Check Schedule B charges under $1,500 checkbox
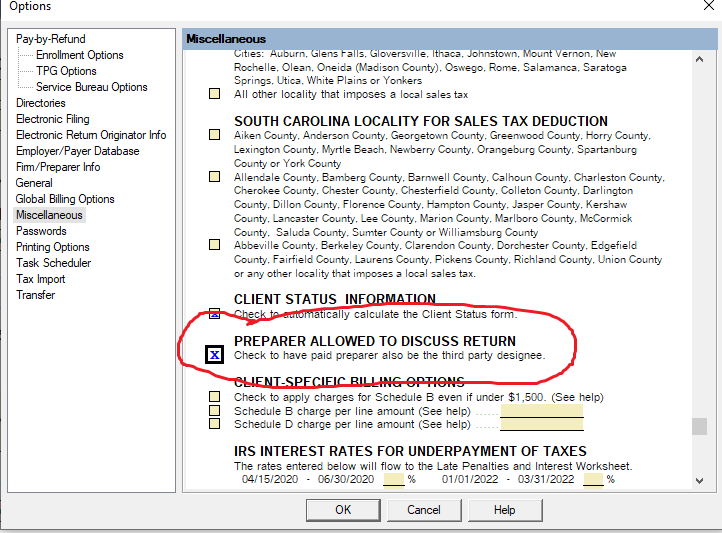The image size is (722, 533). pos(214,396)
